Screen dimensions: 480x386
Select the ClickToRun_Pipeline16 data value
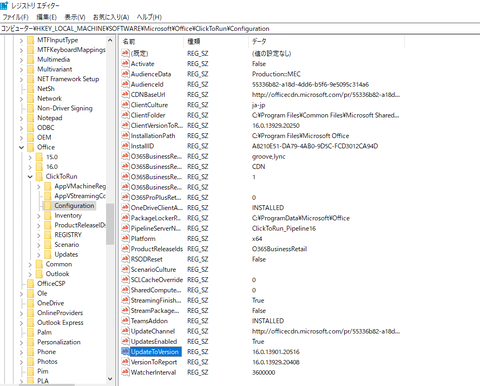click(x=284, y=228)
